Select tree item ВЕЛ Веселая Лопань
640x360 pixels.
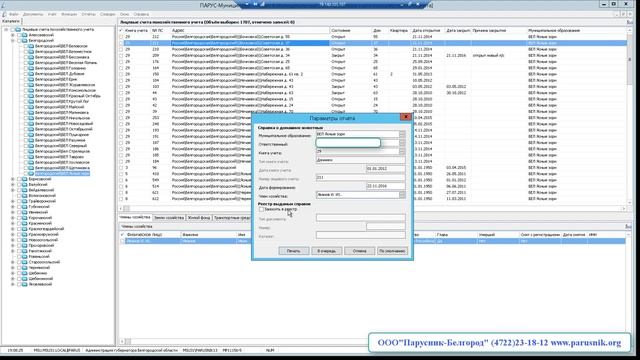point(66,63)
